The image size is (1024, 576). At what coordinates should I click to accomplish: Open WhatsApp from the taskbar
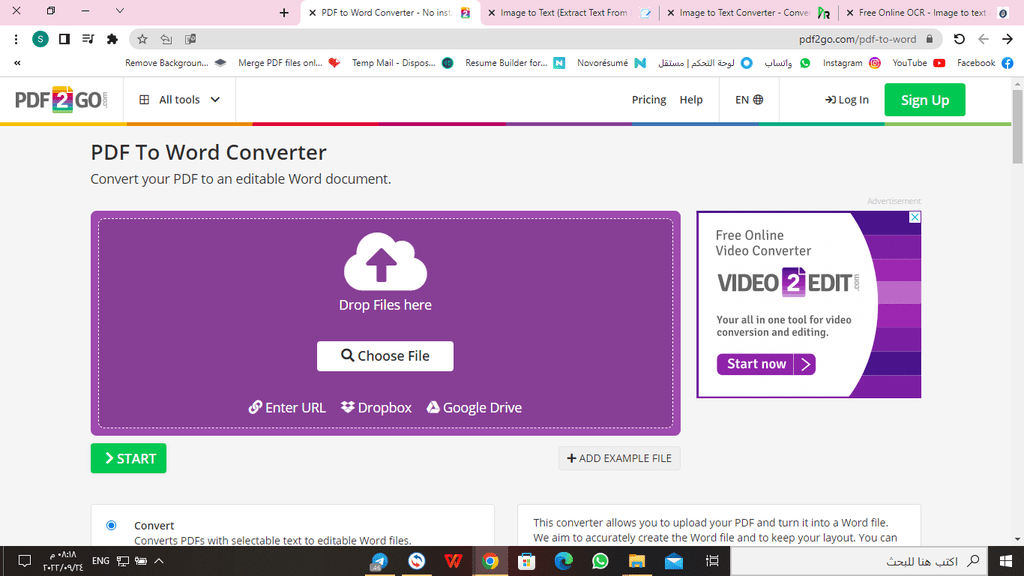point(600,561)
